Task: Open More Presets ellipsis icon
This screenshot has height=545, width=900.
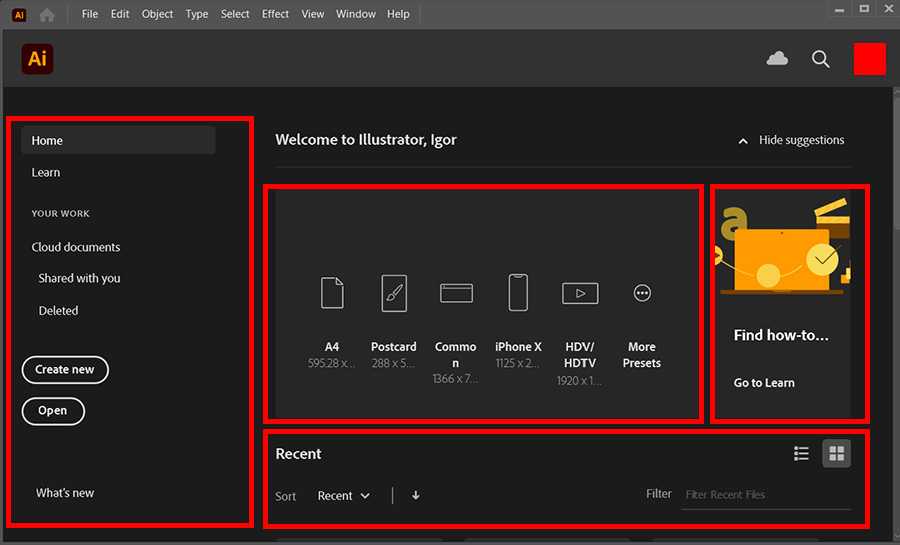Action: pyautogui.click(x=642, y=293)
